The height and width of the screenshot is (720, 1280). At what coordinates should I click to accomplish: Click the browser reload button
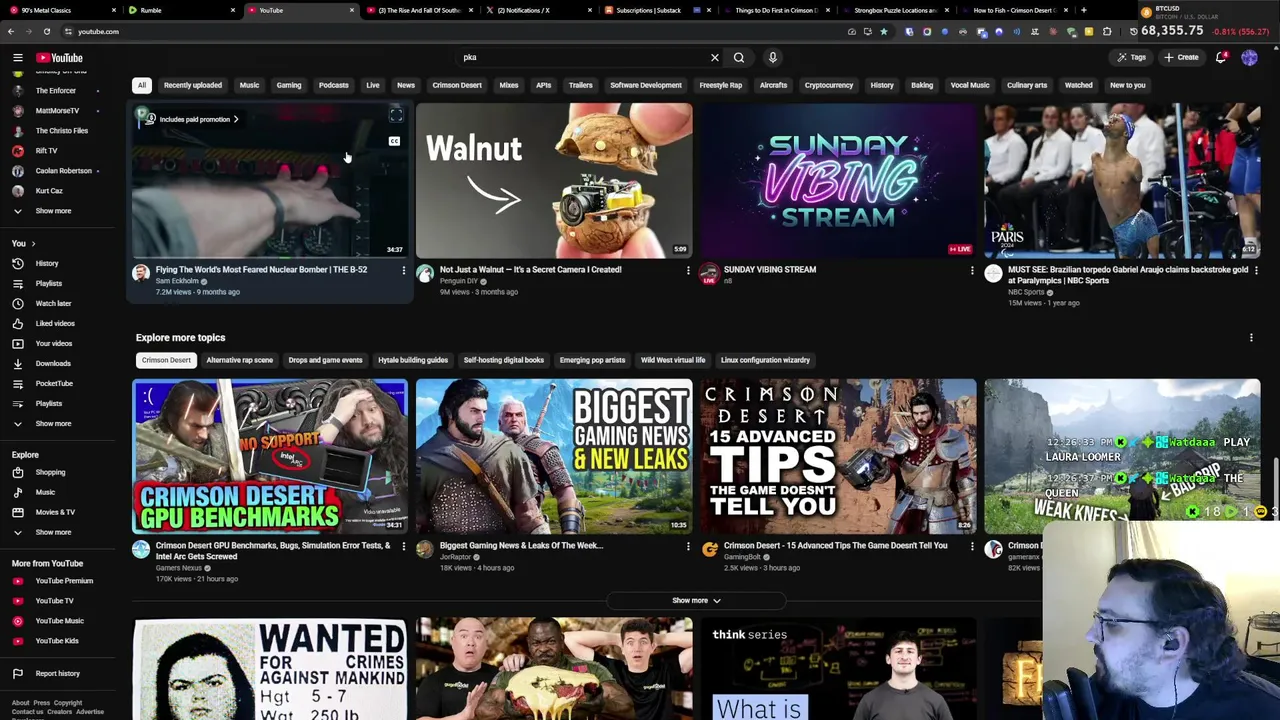(46, 31)
